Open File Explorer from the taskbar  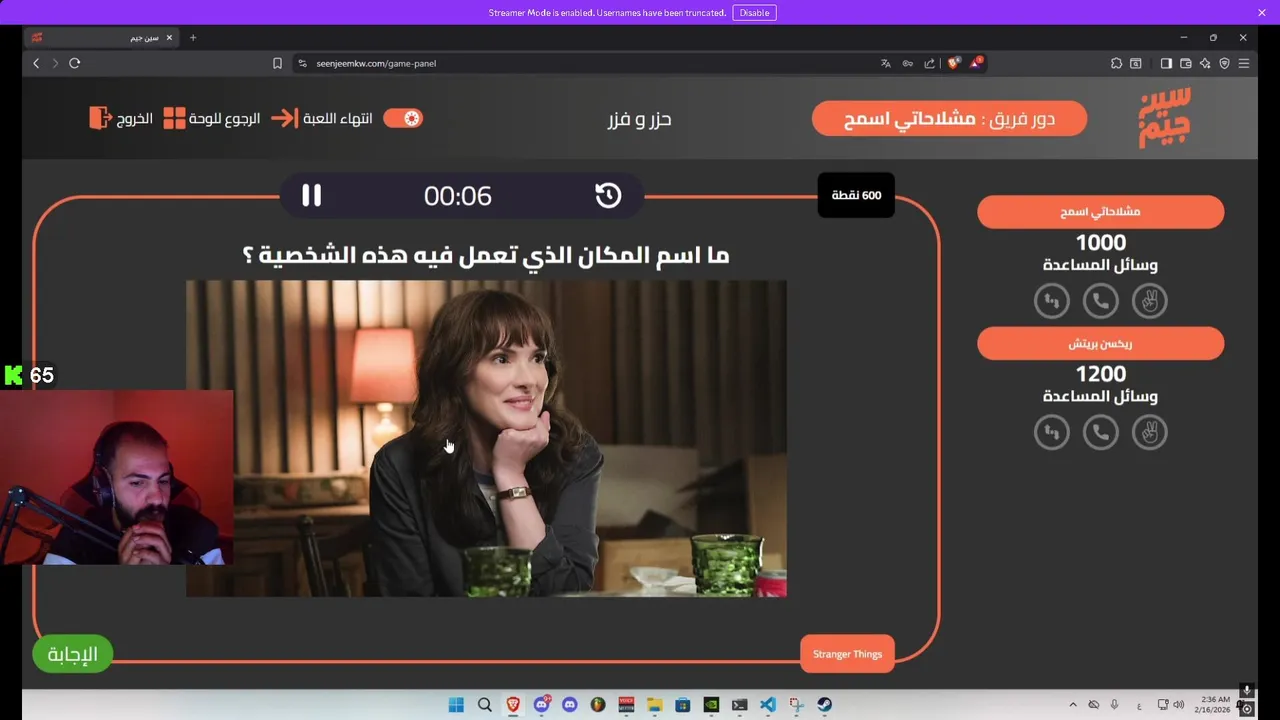[x=654, y=705]
